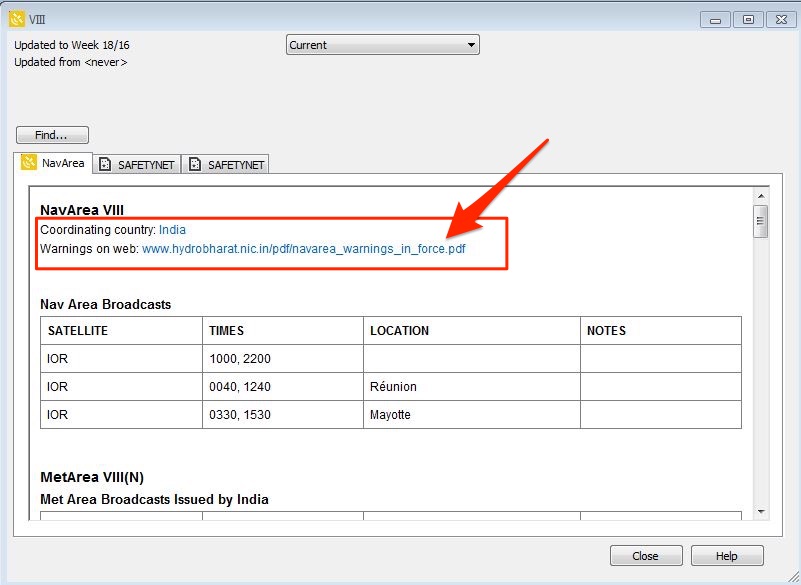Click the Nav Area Broadcasts heading
801x585 pixels.
[106, 305]
